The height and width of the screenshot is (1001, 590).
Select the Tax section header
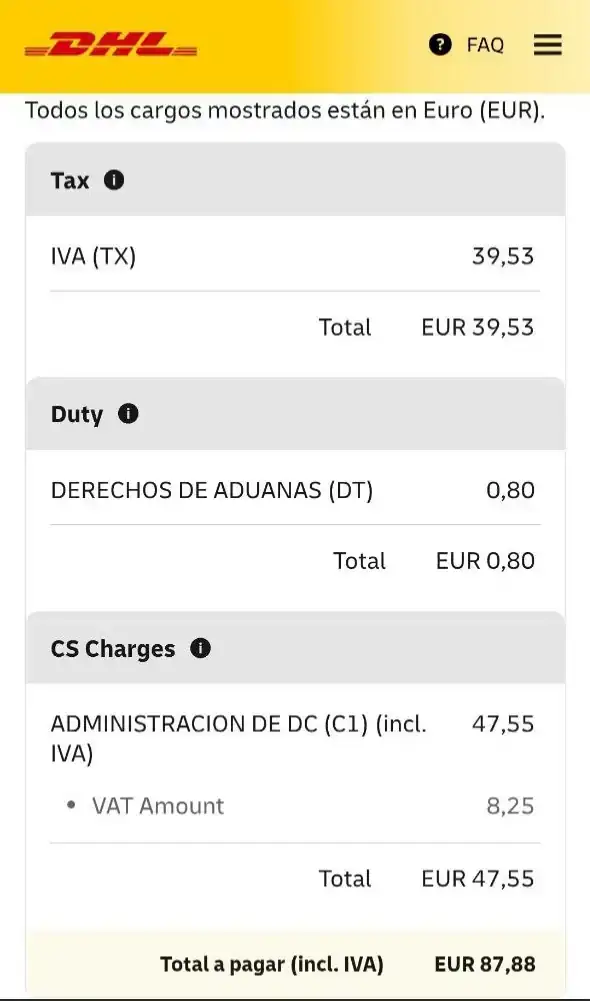295,180
